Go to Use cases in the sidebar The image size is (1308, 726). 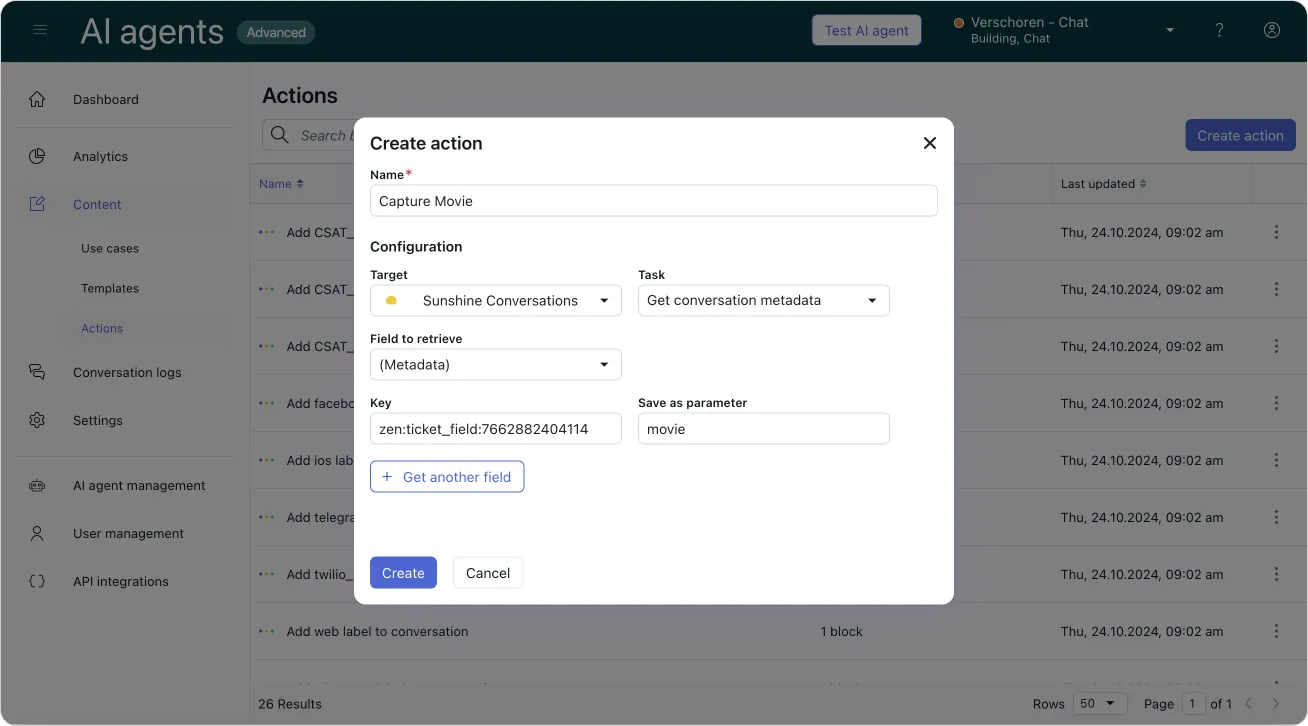coord(110,248)
